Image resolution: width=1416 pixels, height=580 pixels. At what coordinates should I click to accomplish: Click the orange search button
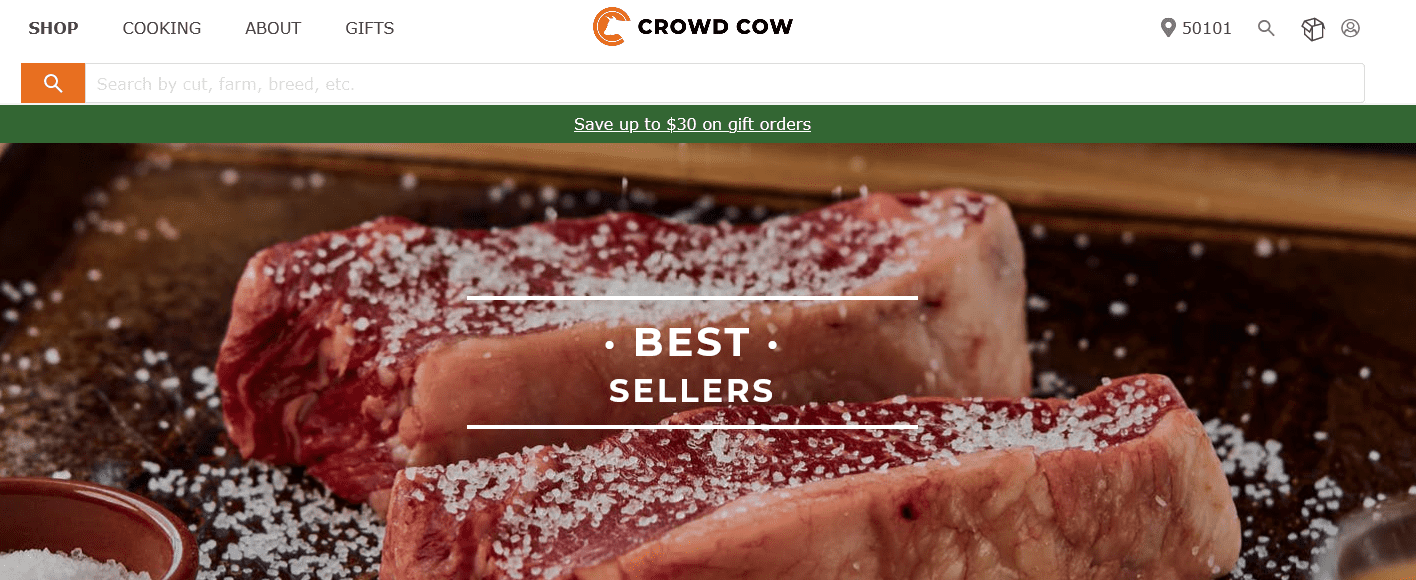53,83
